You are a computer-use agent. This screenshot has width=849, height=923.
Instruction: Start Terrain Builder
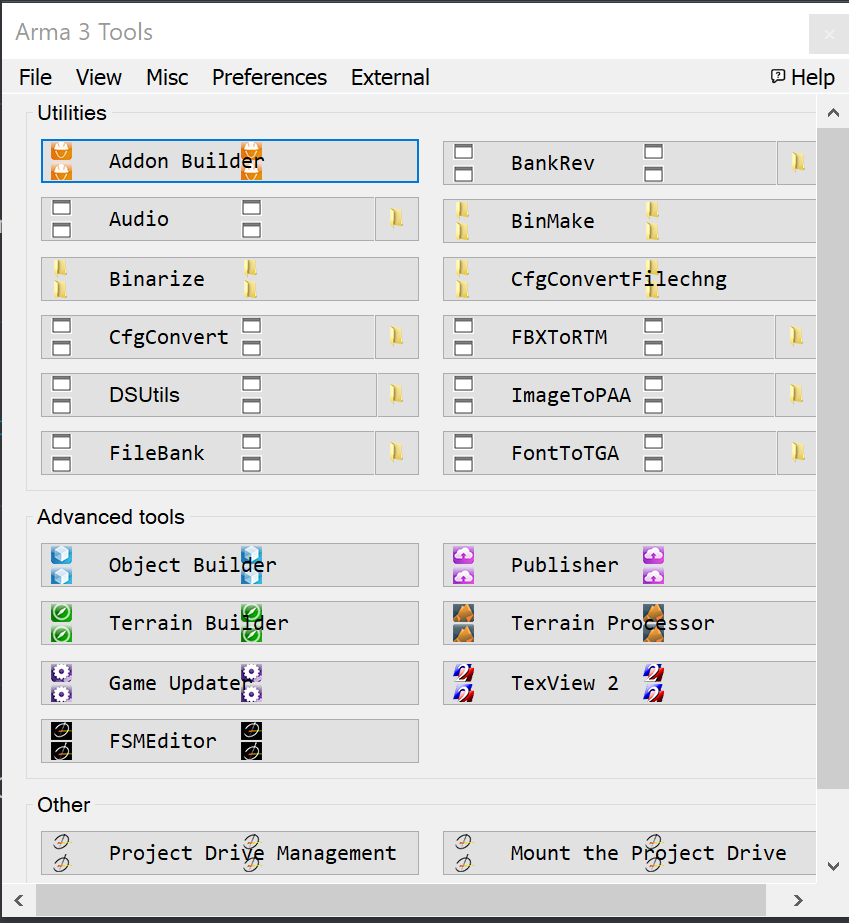[230, 623]
